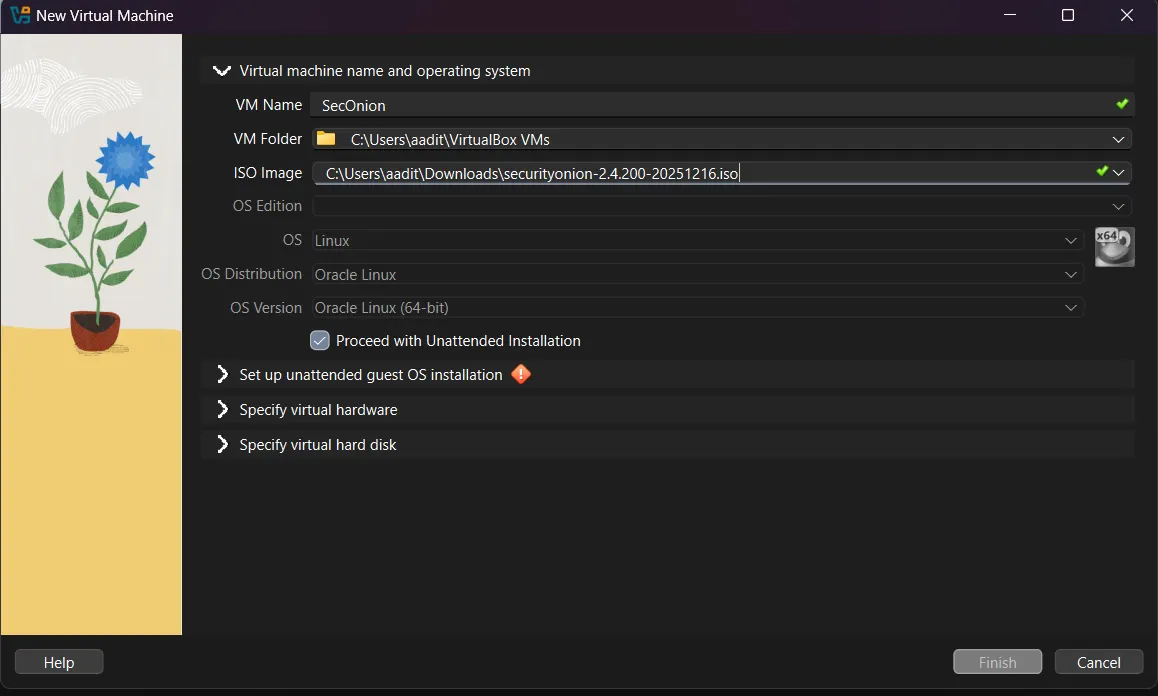Toggle Proceed with Unattended Installation checkbox
Image resolution: width=1158 pixels, height=696 pixels.
[x=319, y=341]
